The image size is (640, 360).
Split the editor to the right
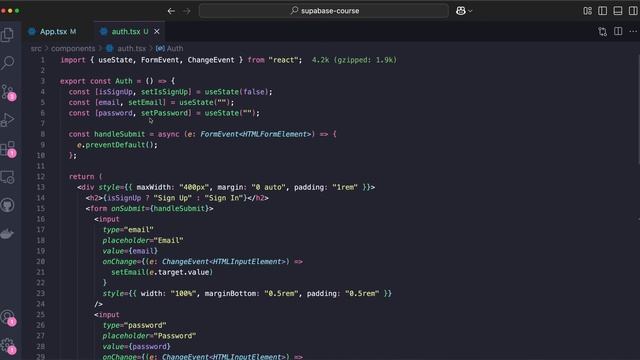[x=618, y=31]
